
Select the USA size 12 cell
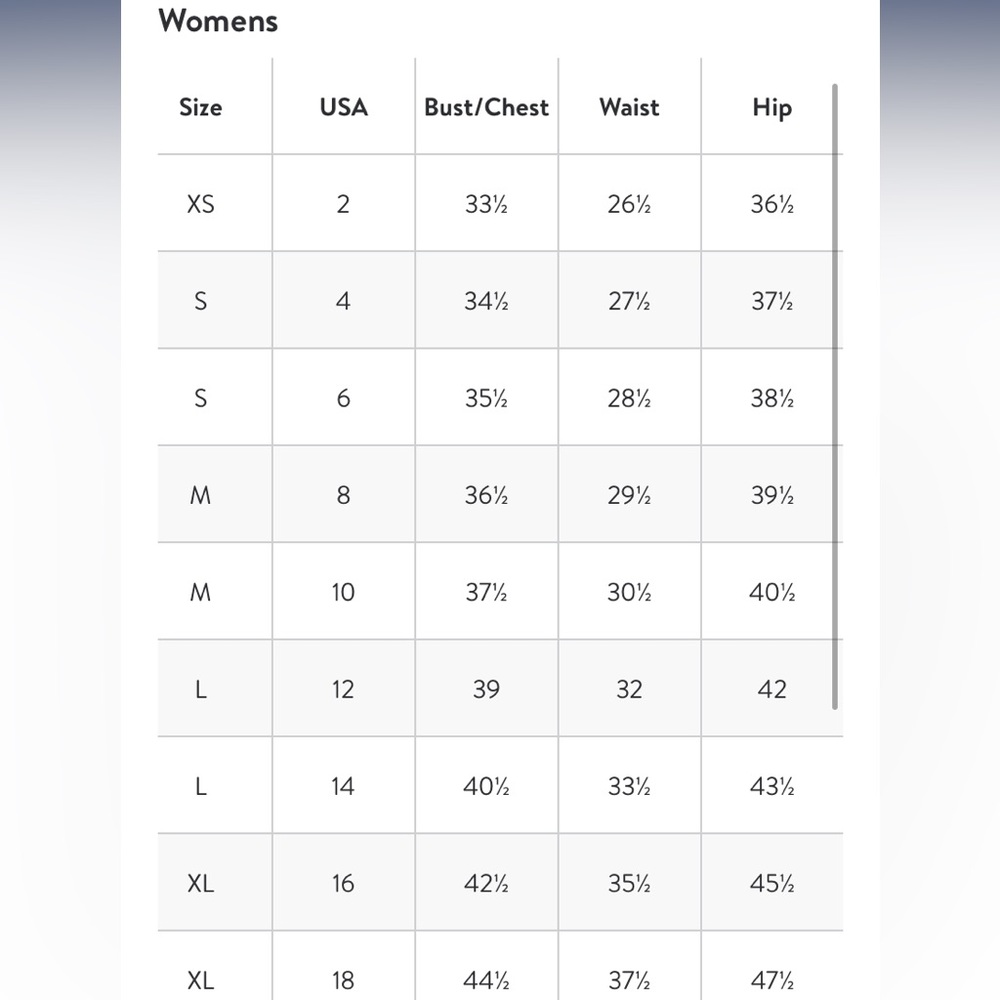(x=343, y=689)
